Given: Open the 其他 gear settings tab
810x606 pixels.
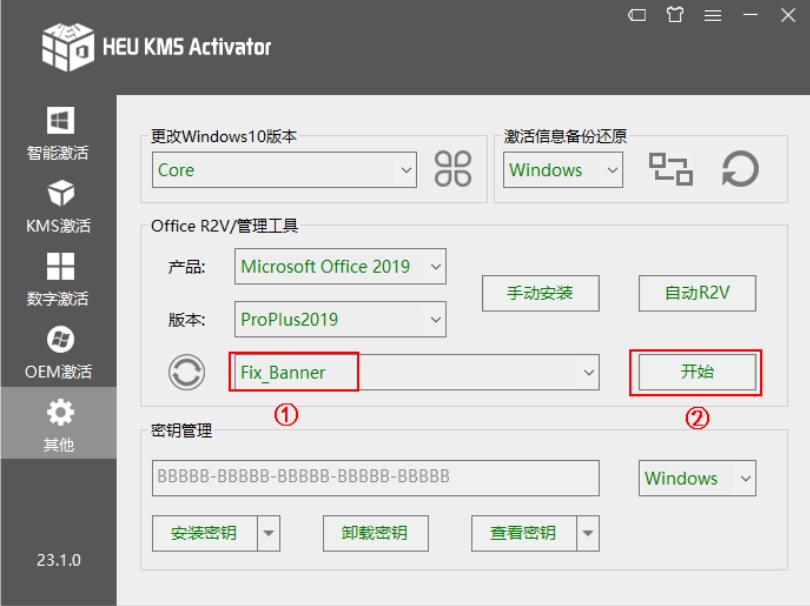Looking at the screenshot, I should coord(58,423).
